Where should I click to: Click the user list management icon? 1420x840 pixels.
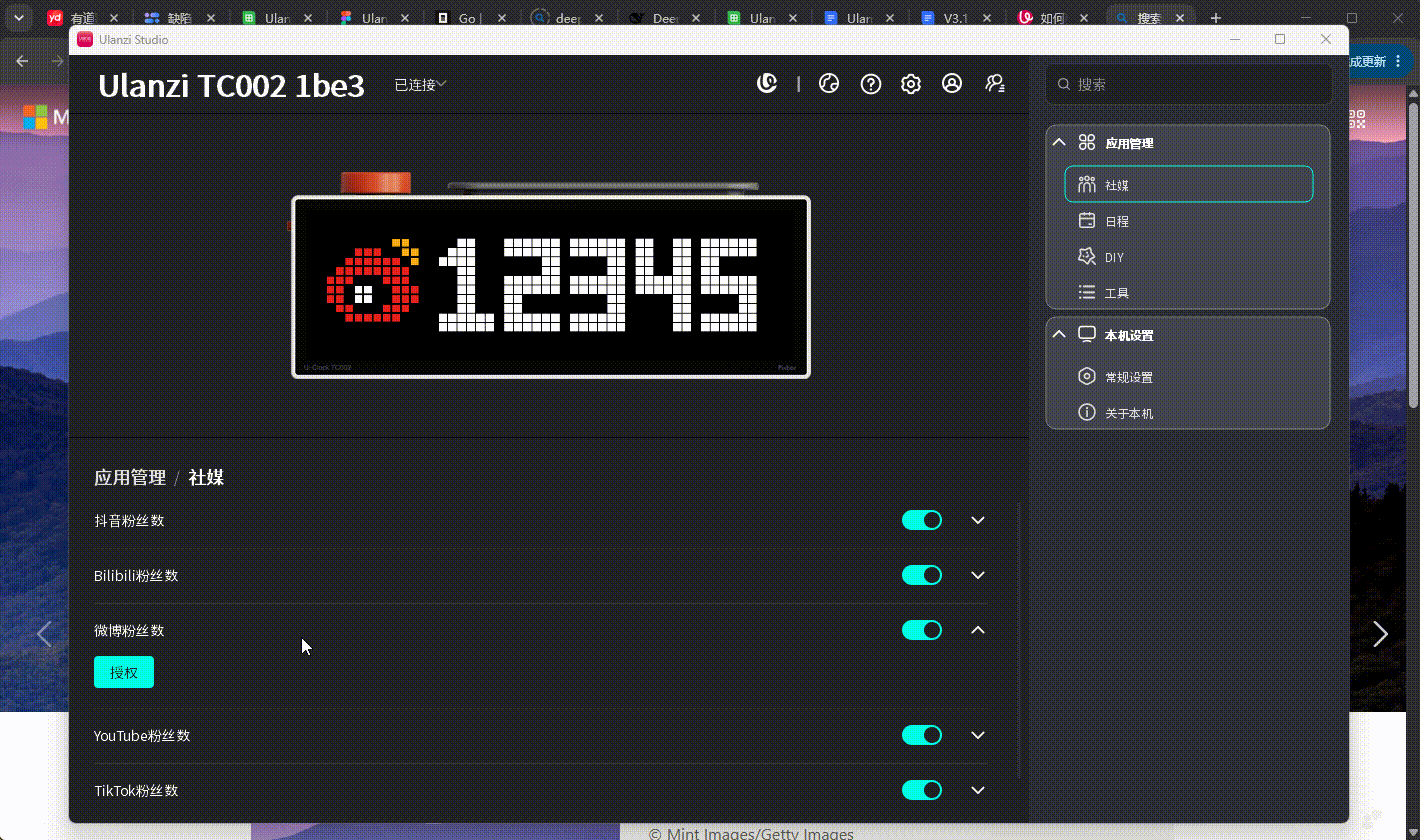tap(995, 84)
